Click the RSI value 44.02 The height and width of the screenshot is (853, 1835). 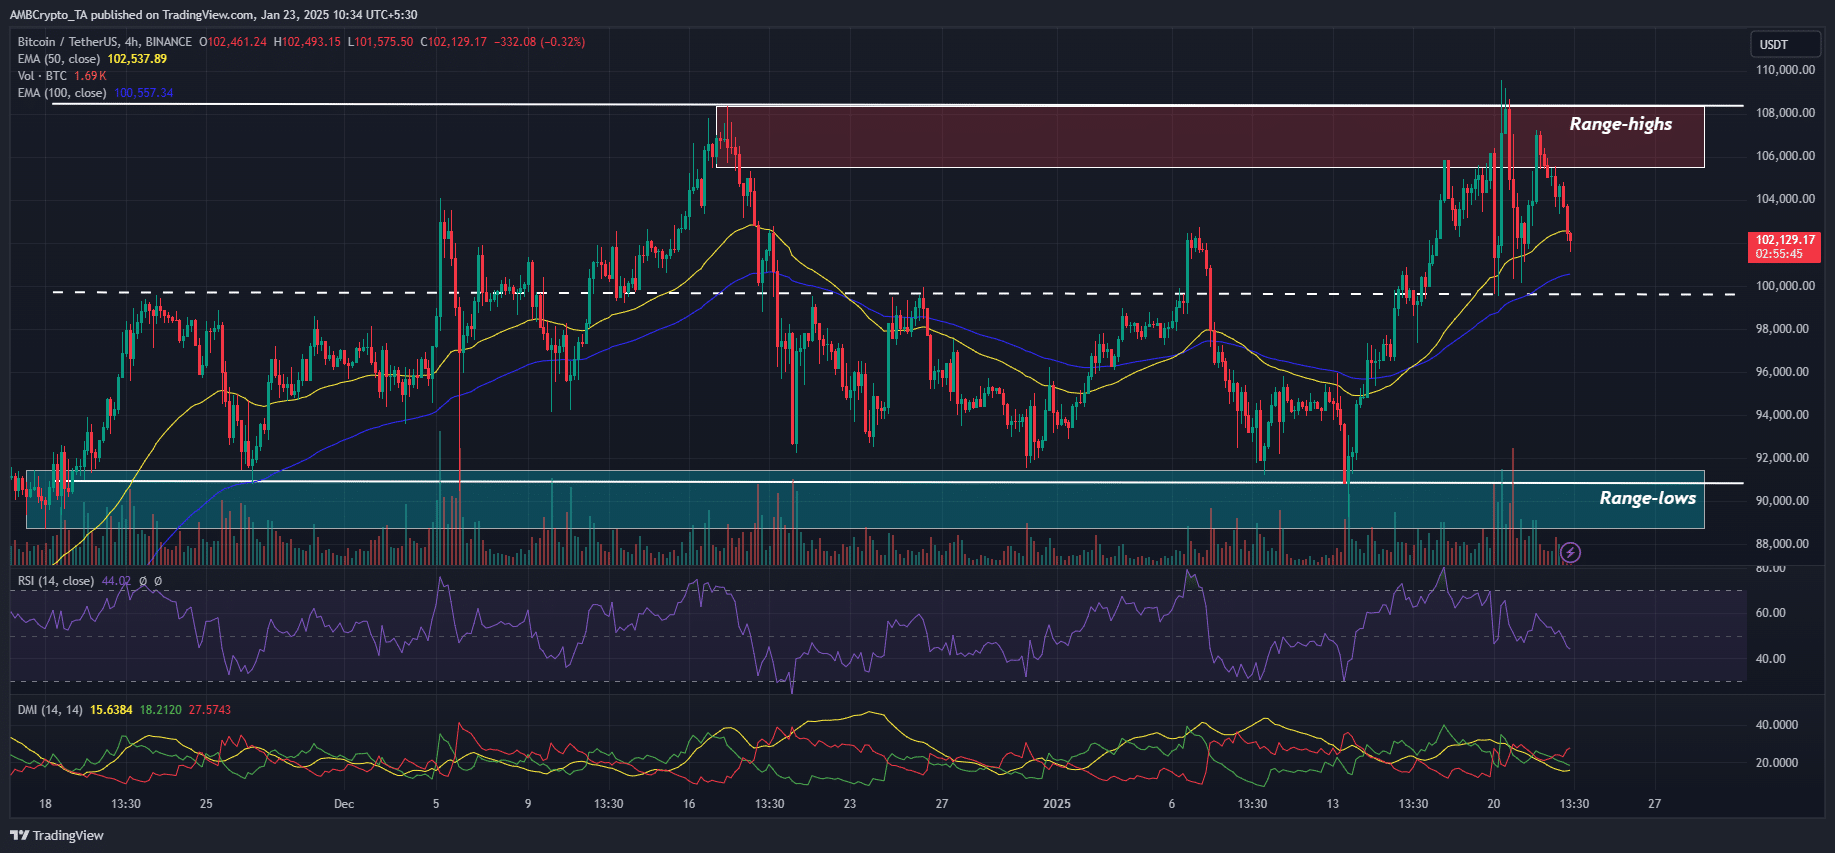pyautogui.click(x=116, y=581)
